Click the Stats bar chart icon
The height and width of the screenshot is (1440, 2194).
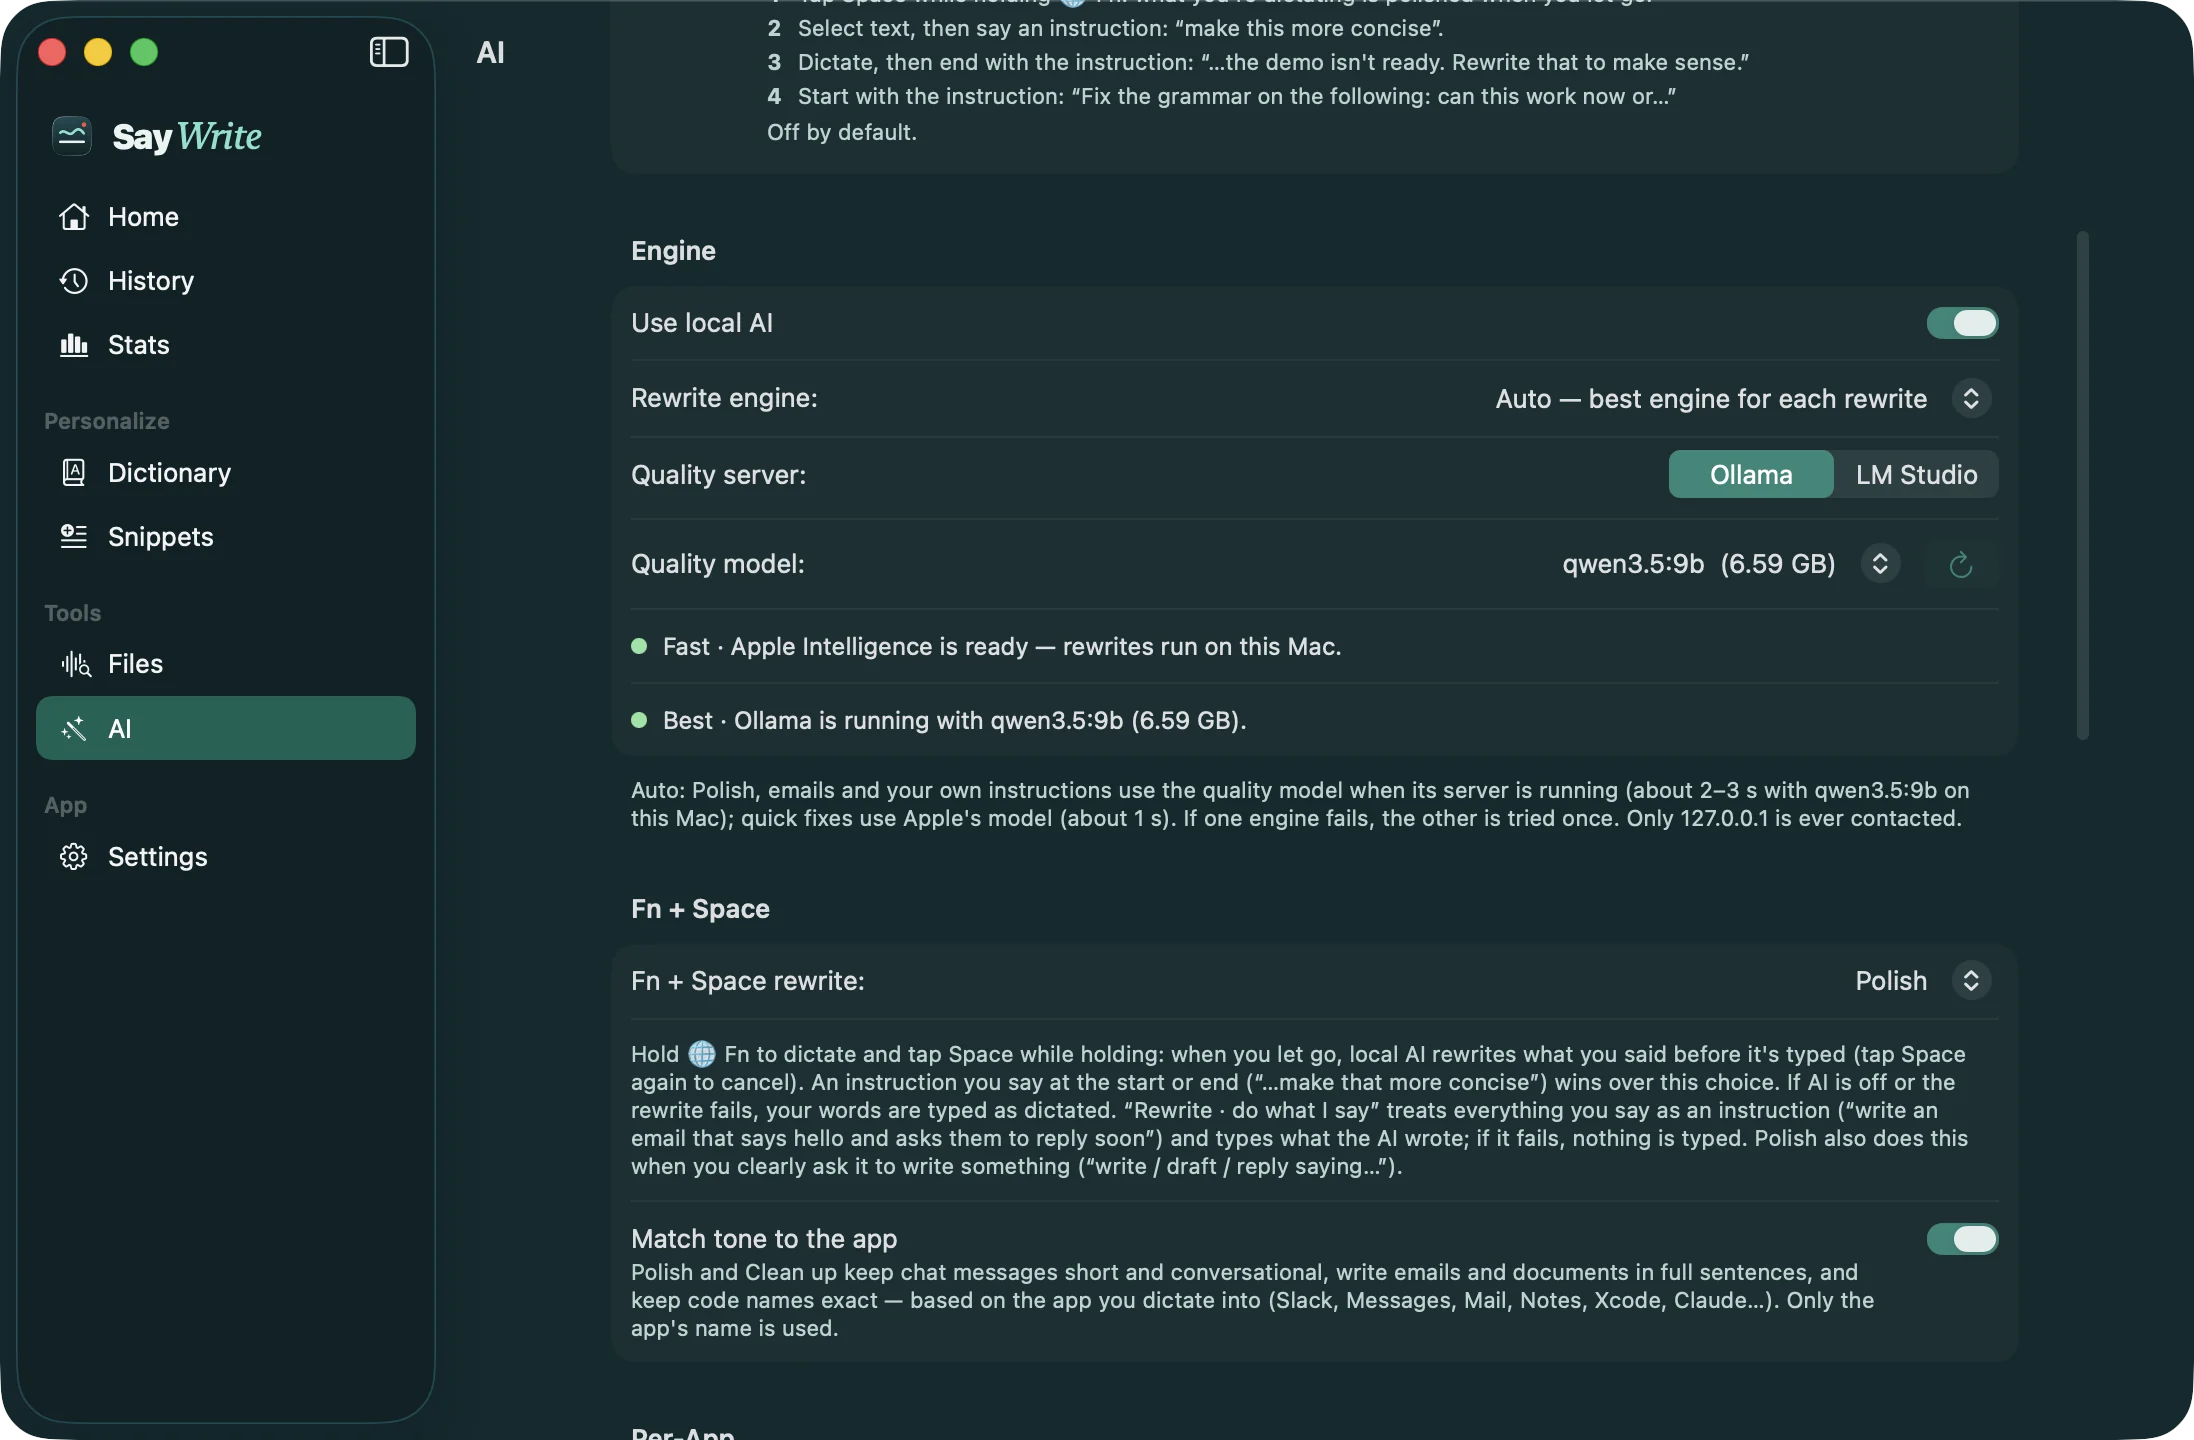click(74, 345)
